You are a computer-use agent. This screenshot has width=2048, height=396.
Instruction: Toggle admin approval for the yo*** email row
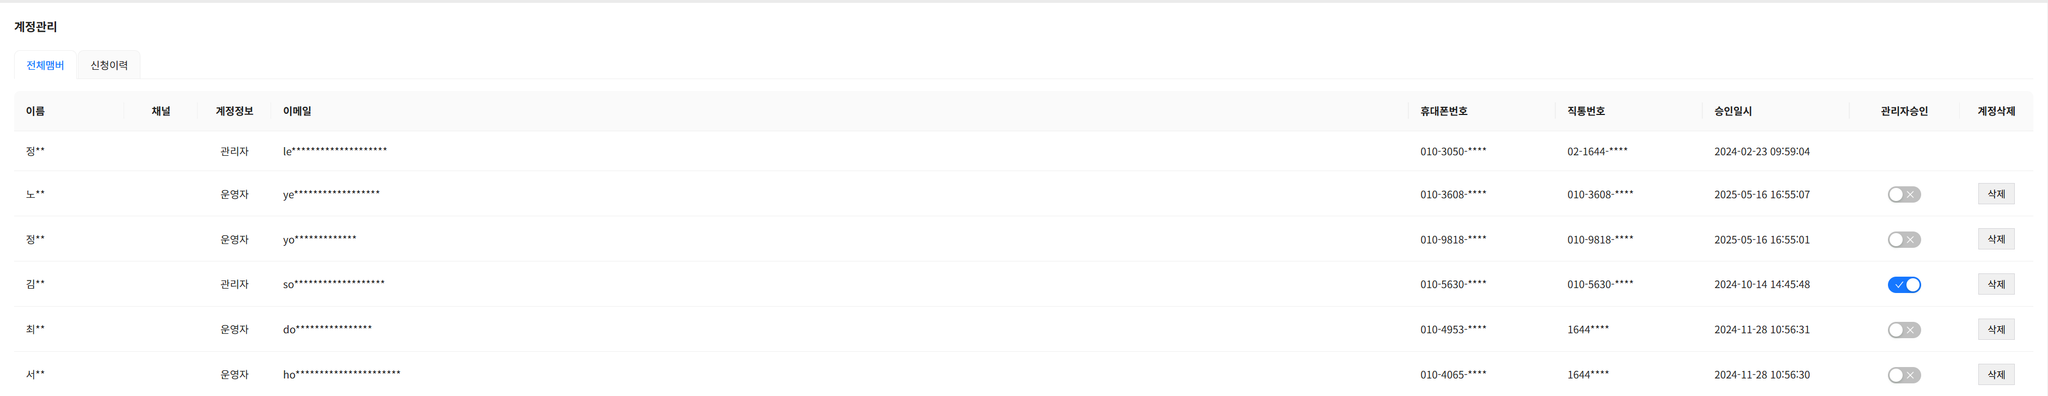click(x=1904, y=240)
